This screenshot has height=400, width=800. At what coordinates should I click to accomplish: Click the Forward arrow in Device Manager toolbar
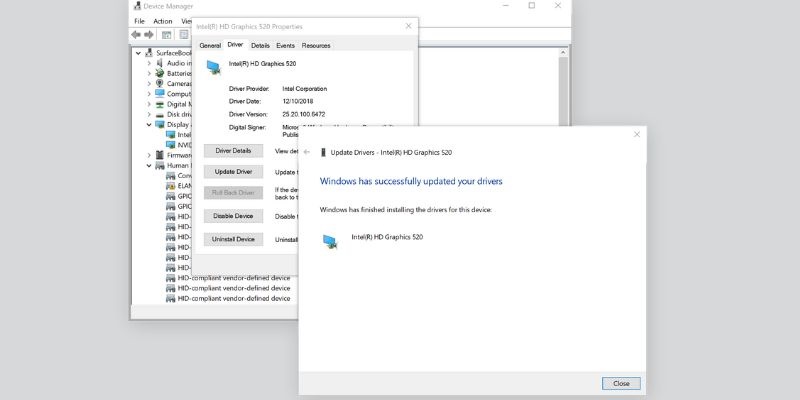pos(148,35)
